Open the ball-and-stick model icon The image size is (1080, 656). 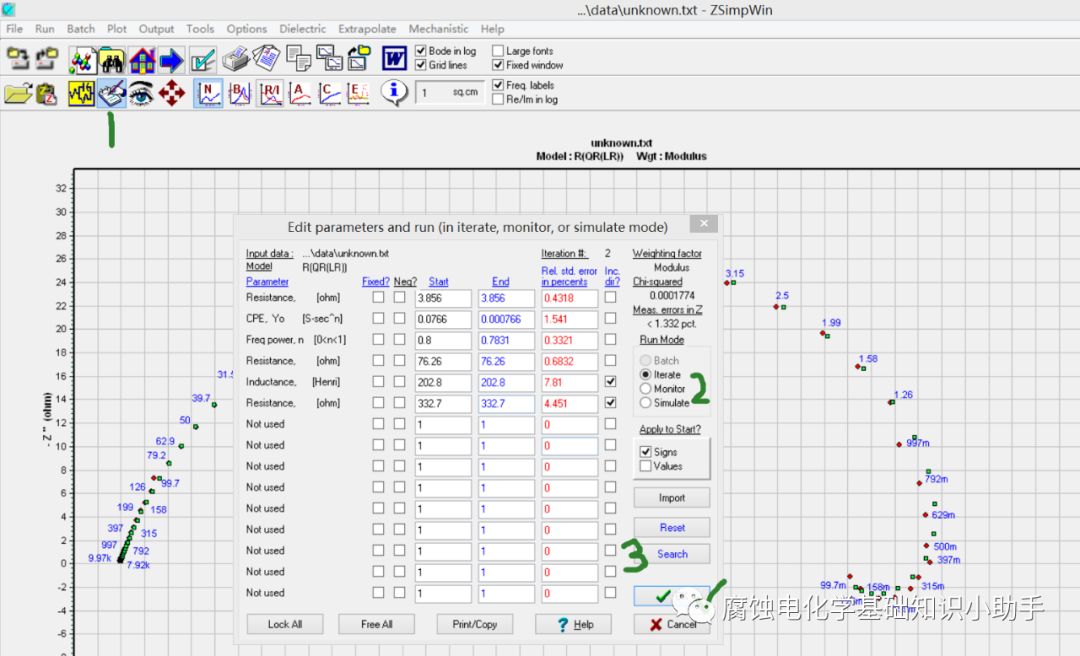pyautogui.click(x=82, y=61)
